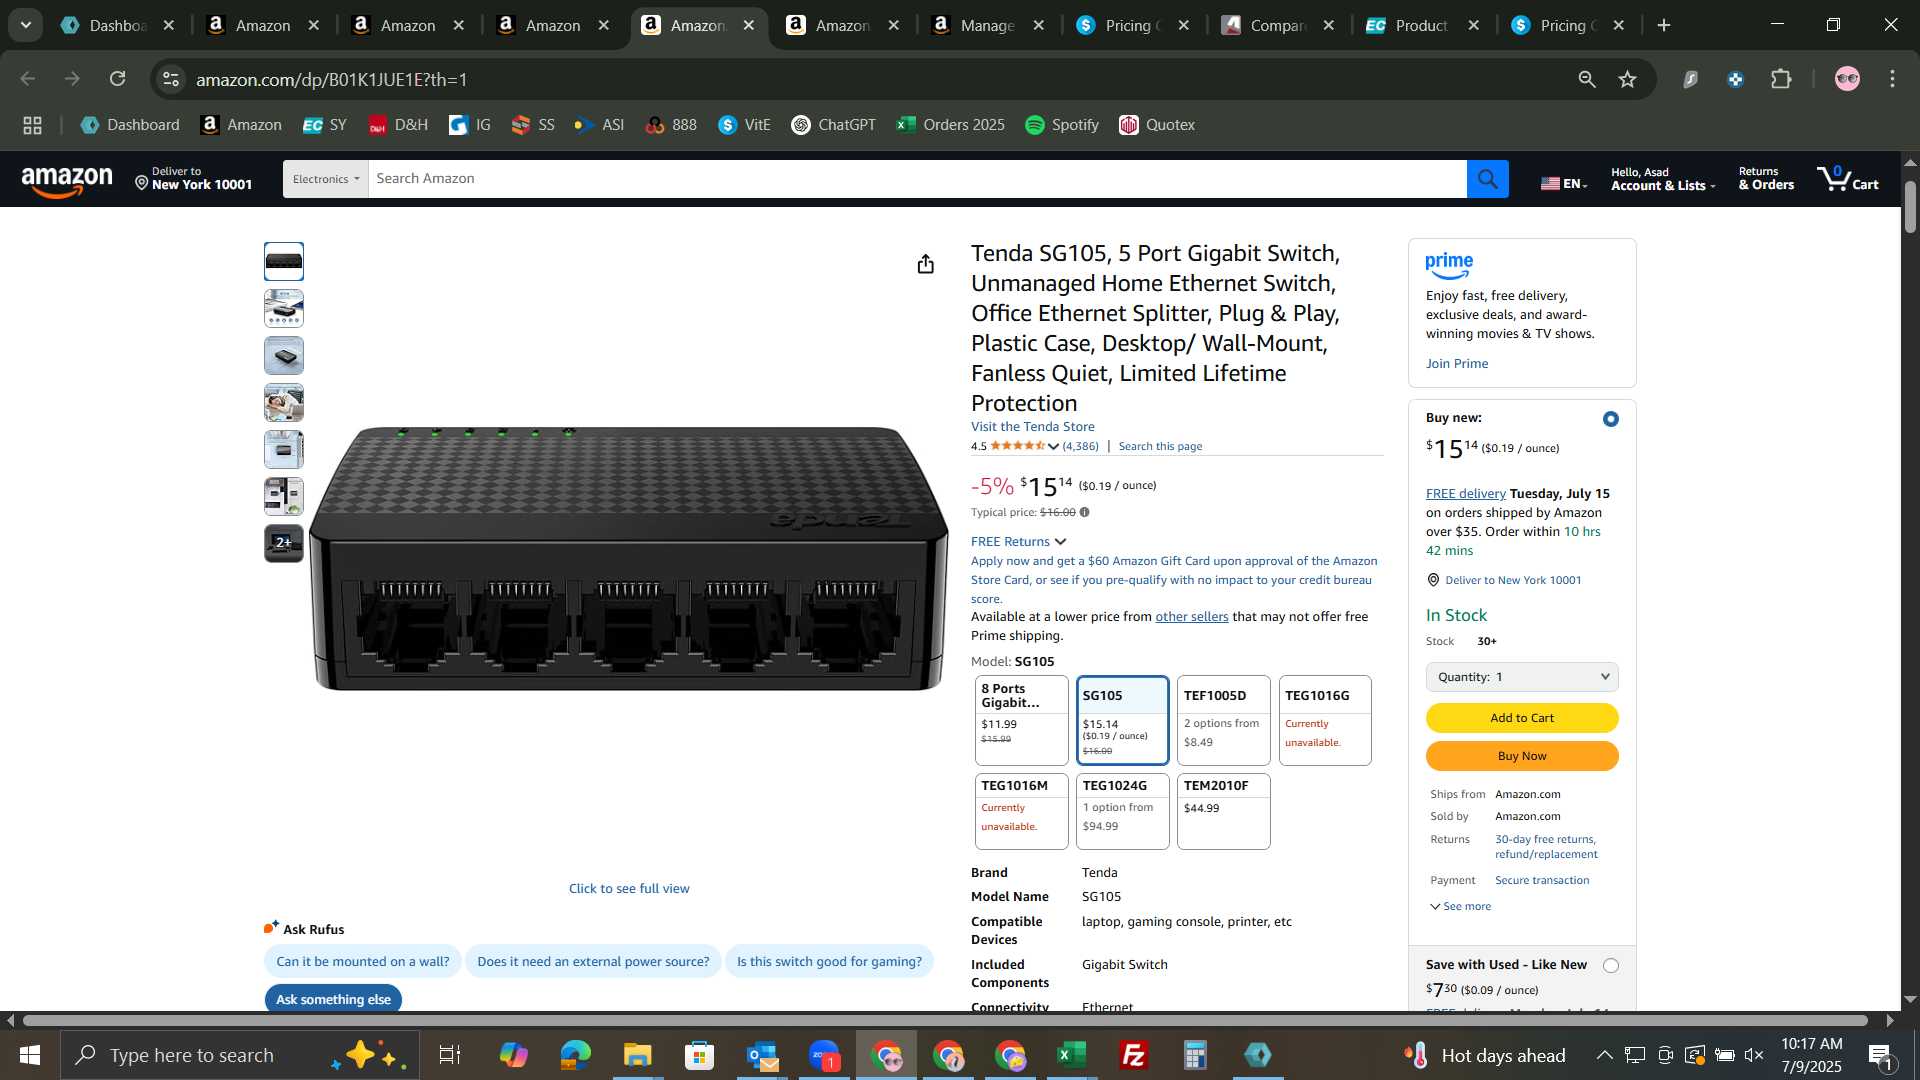
Task: Select Save with Used - Like New radio
Action: click(x=1610, y=965)
